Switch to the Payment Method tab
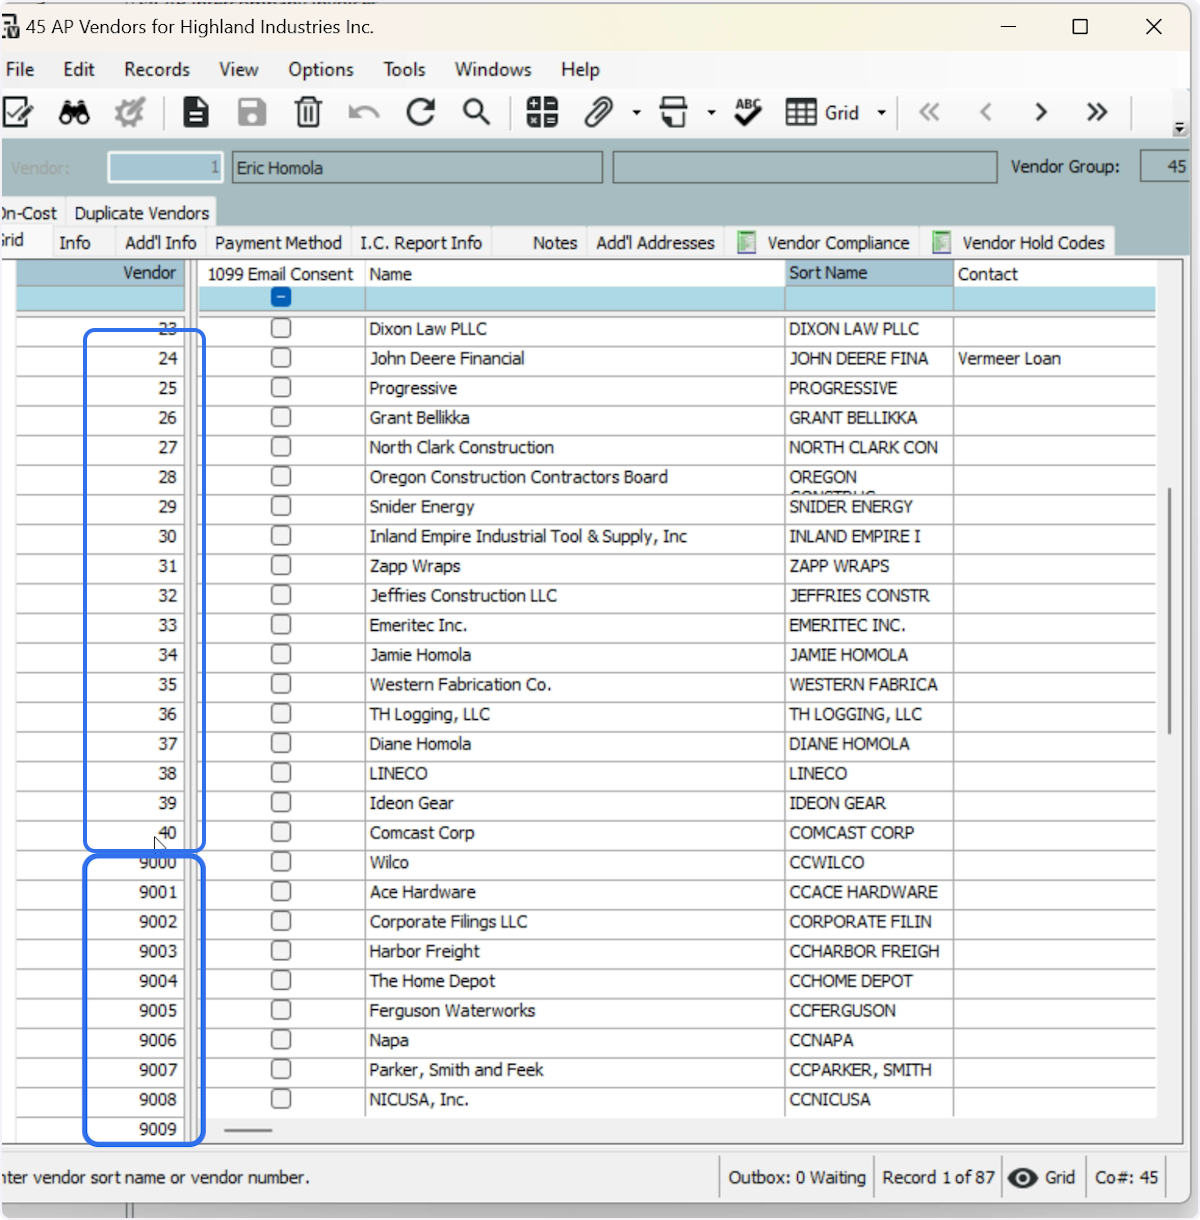The width and height of the screenshot is (1200, 1220). click(278, 243)
